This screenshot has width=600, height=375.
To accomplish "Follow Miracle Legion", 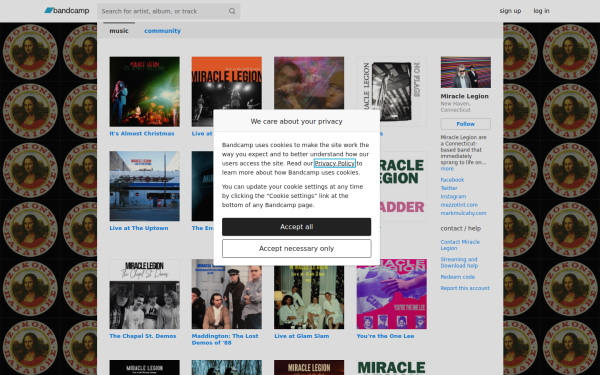I will [x=465, y=124].
